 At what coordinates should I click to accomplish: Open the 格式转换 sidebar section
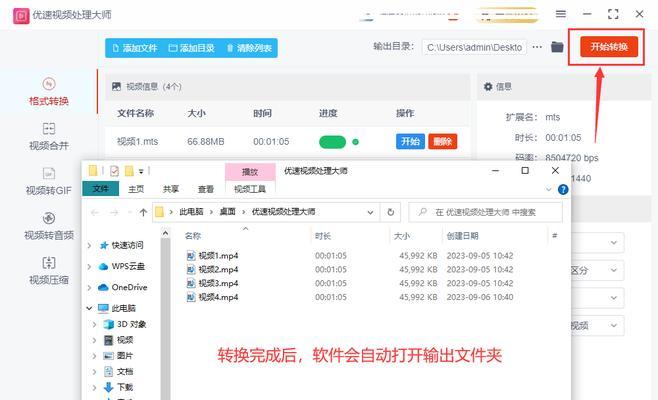click(49, 92)
